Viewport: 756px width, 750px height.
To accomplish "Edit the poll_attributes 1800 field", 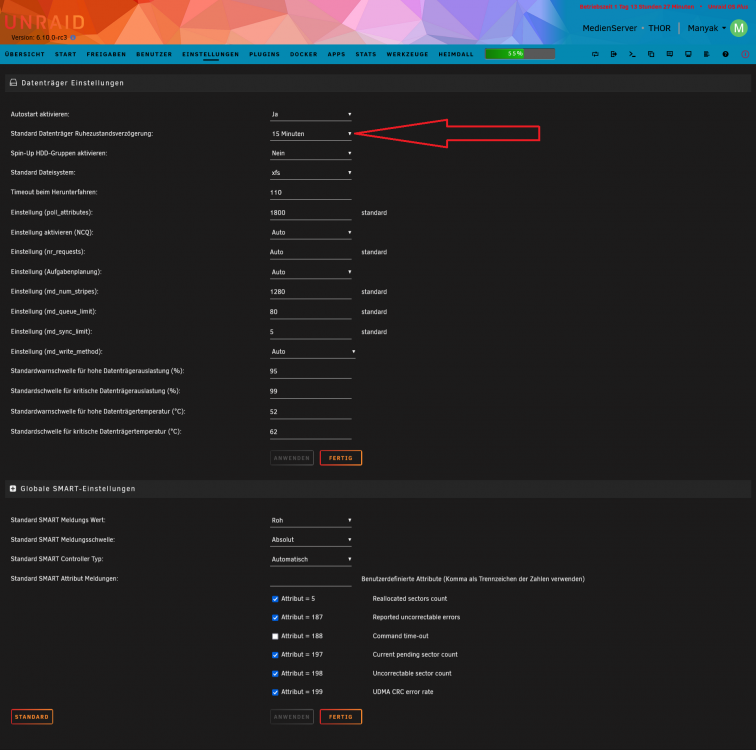I will [310, 213].
